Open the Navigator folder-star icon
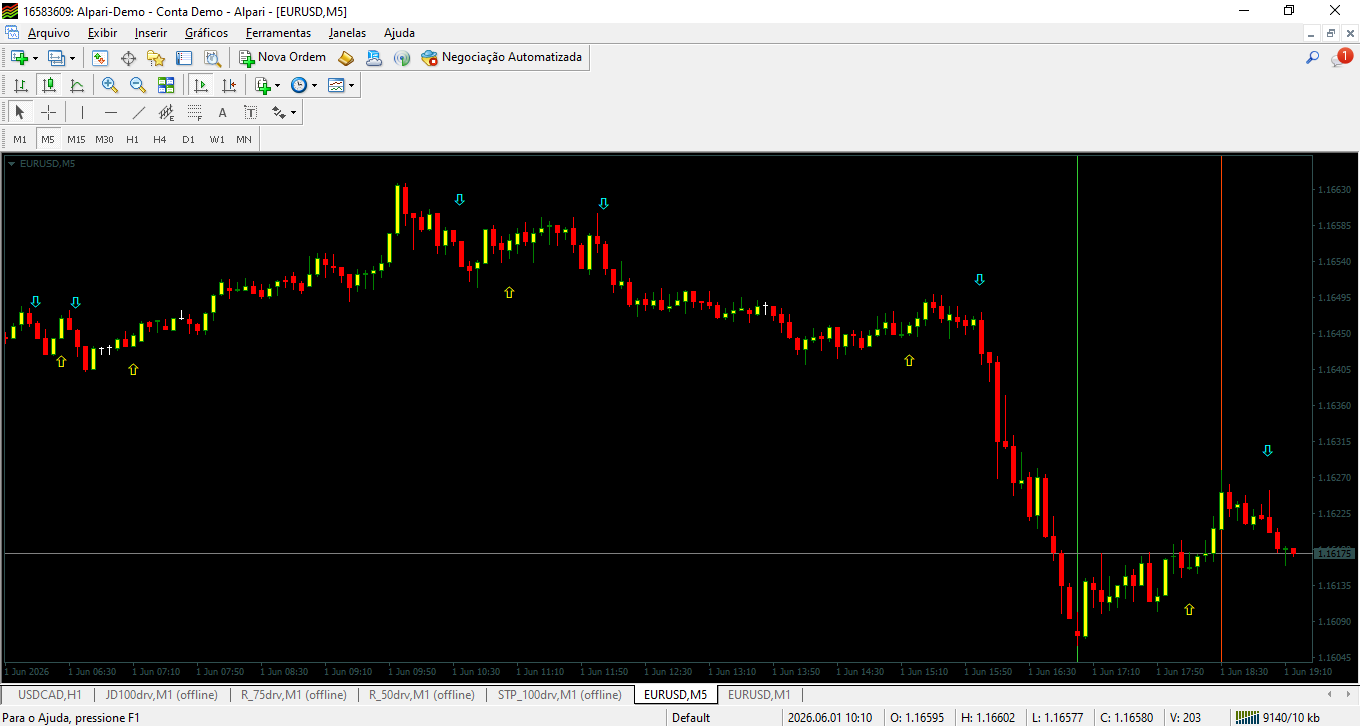 coord(156,58)
